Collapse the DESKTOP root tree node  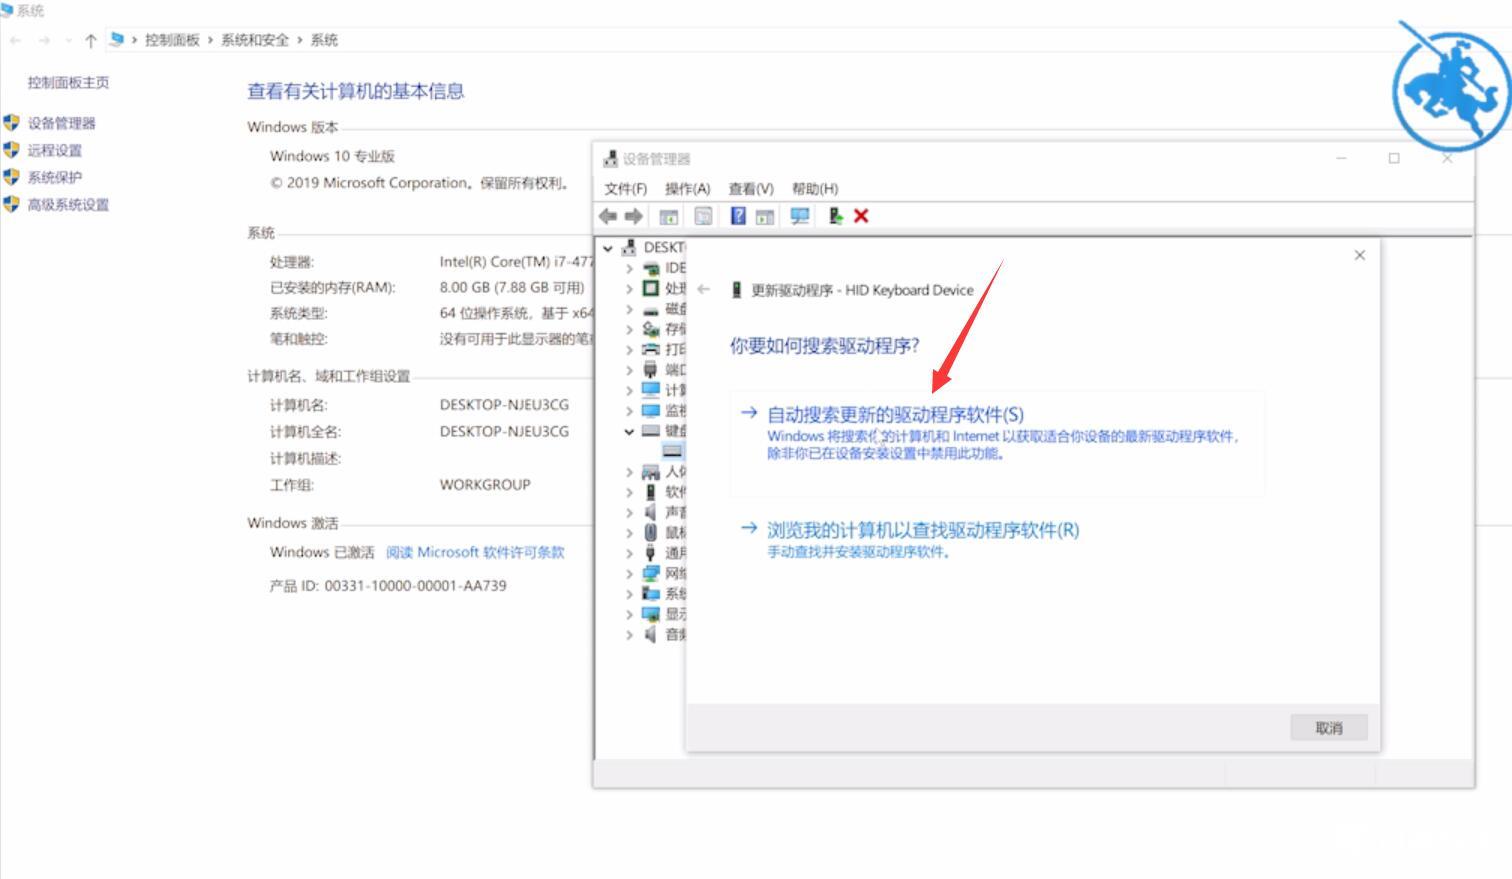click(x=608, y=248)
